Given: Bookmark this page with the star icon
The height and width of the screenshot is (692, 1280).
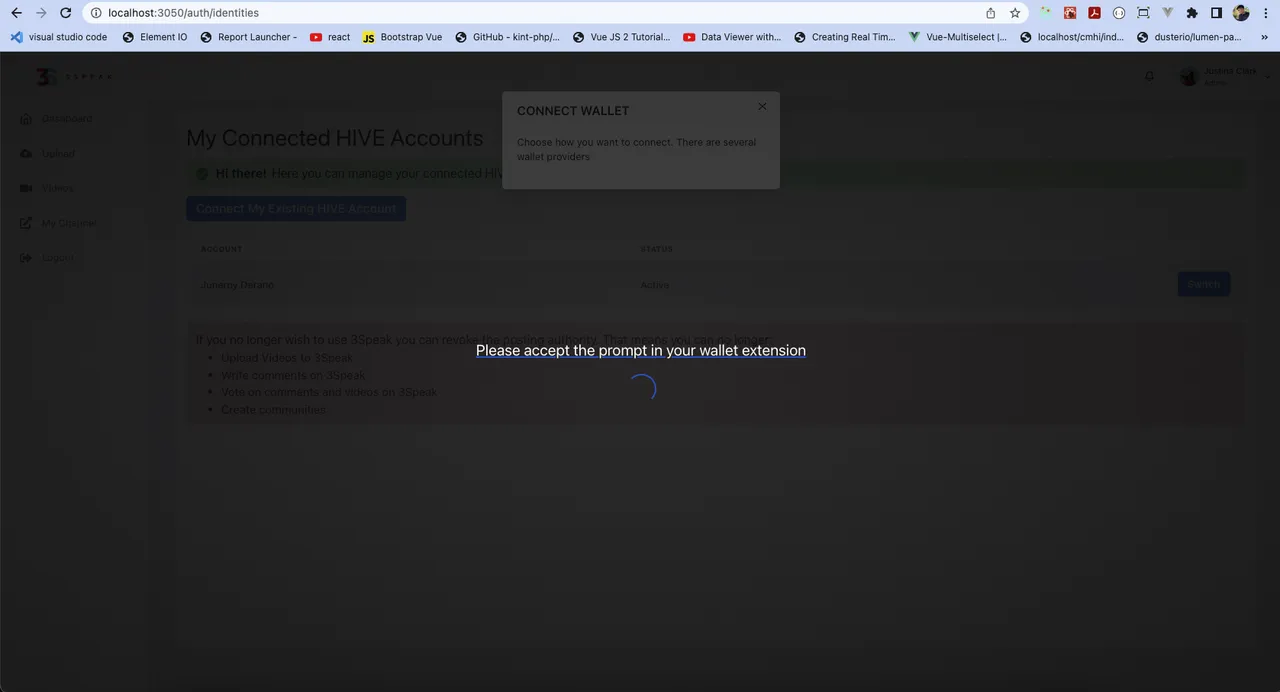Looking at the screenshot, I should pyautogui.click(x=1015, y=13).
